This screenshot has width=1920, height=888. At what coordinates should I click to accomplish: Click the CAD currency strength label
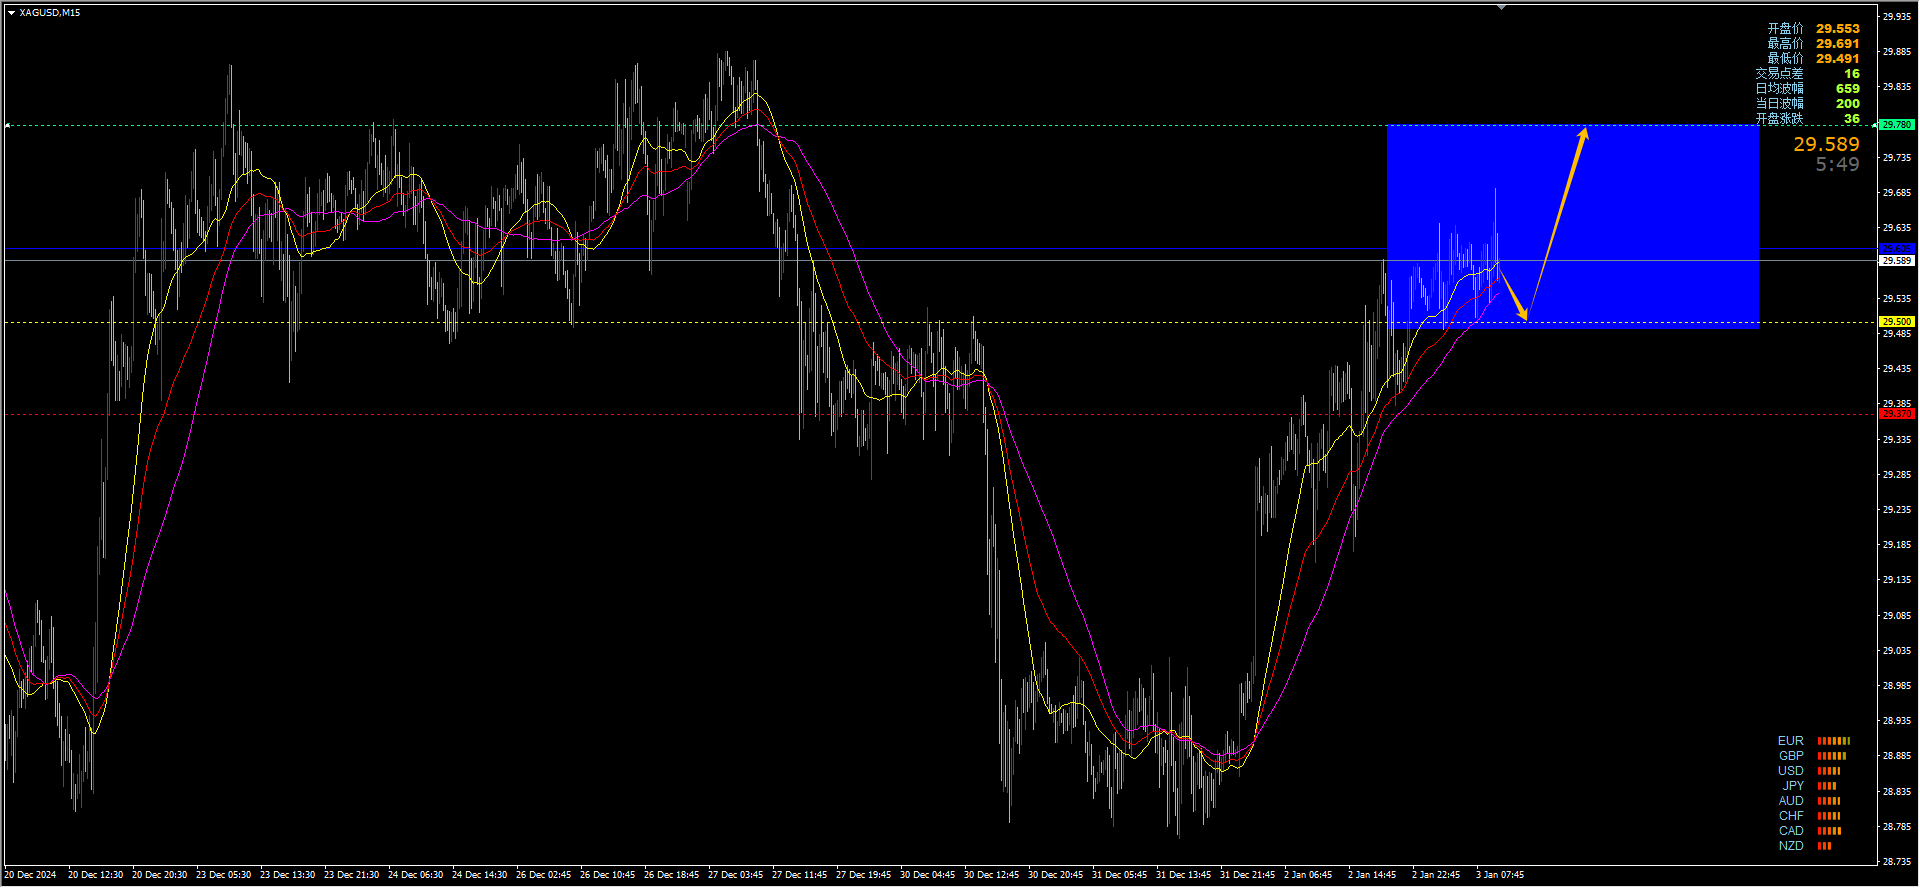pos(1791,832)
